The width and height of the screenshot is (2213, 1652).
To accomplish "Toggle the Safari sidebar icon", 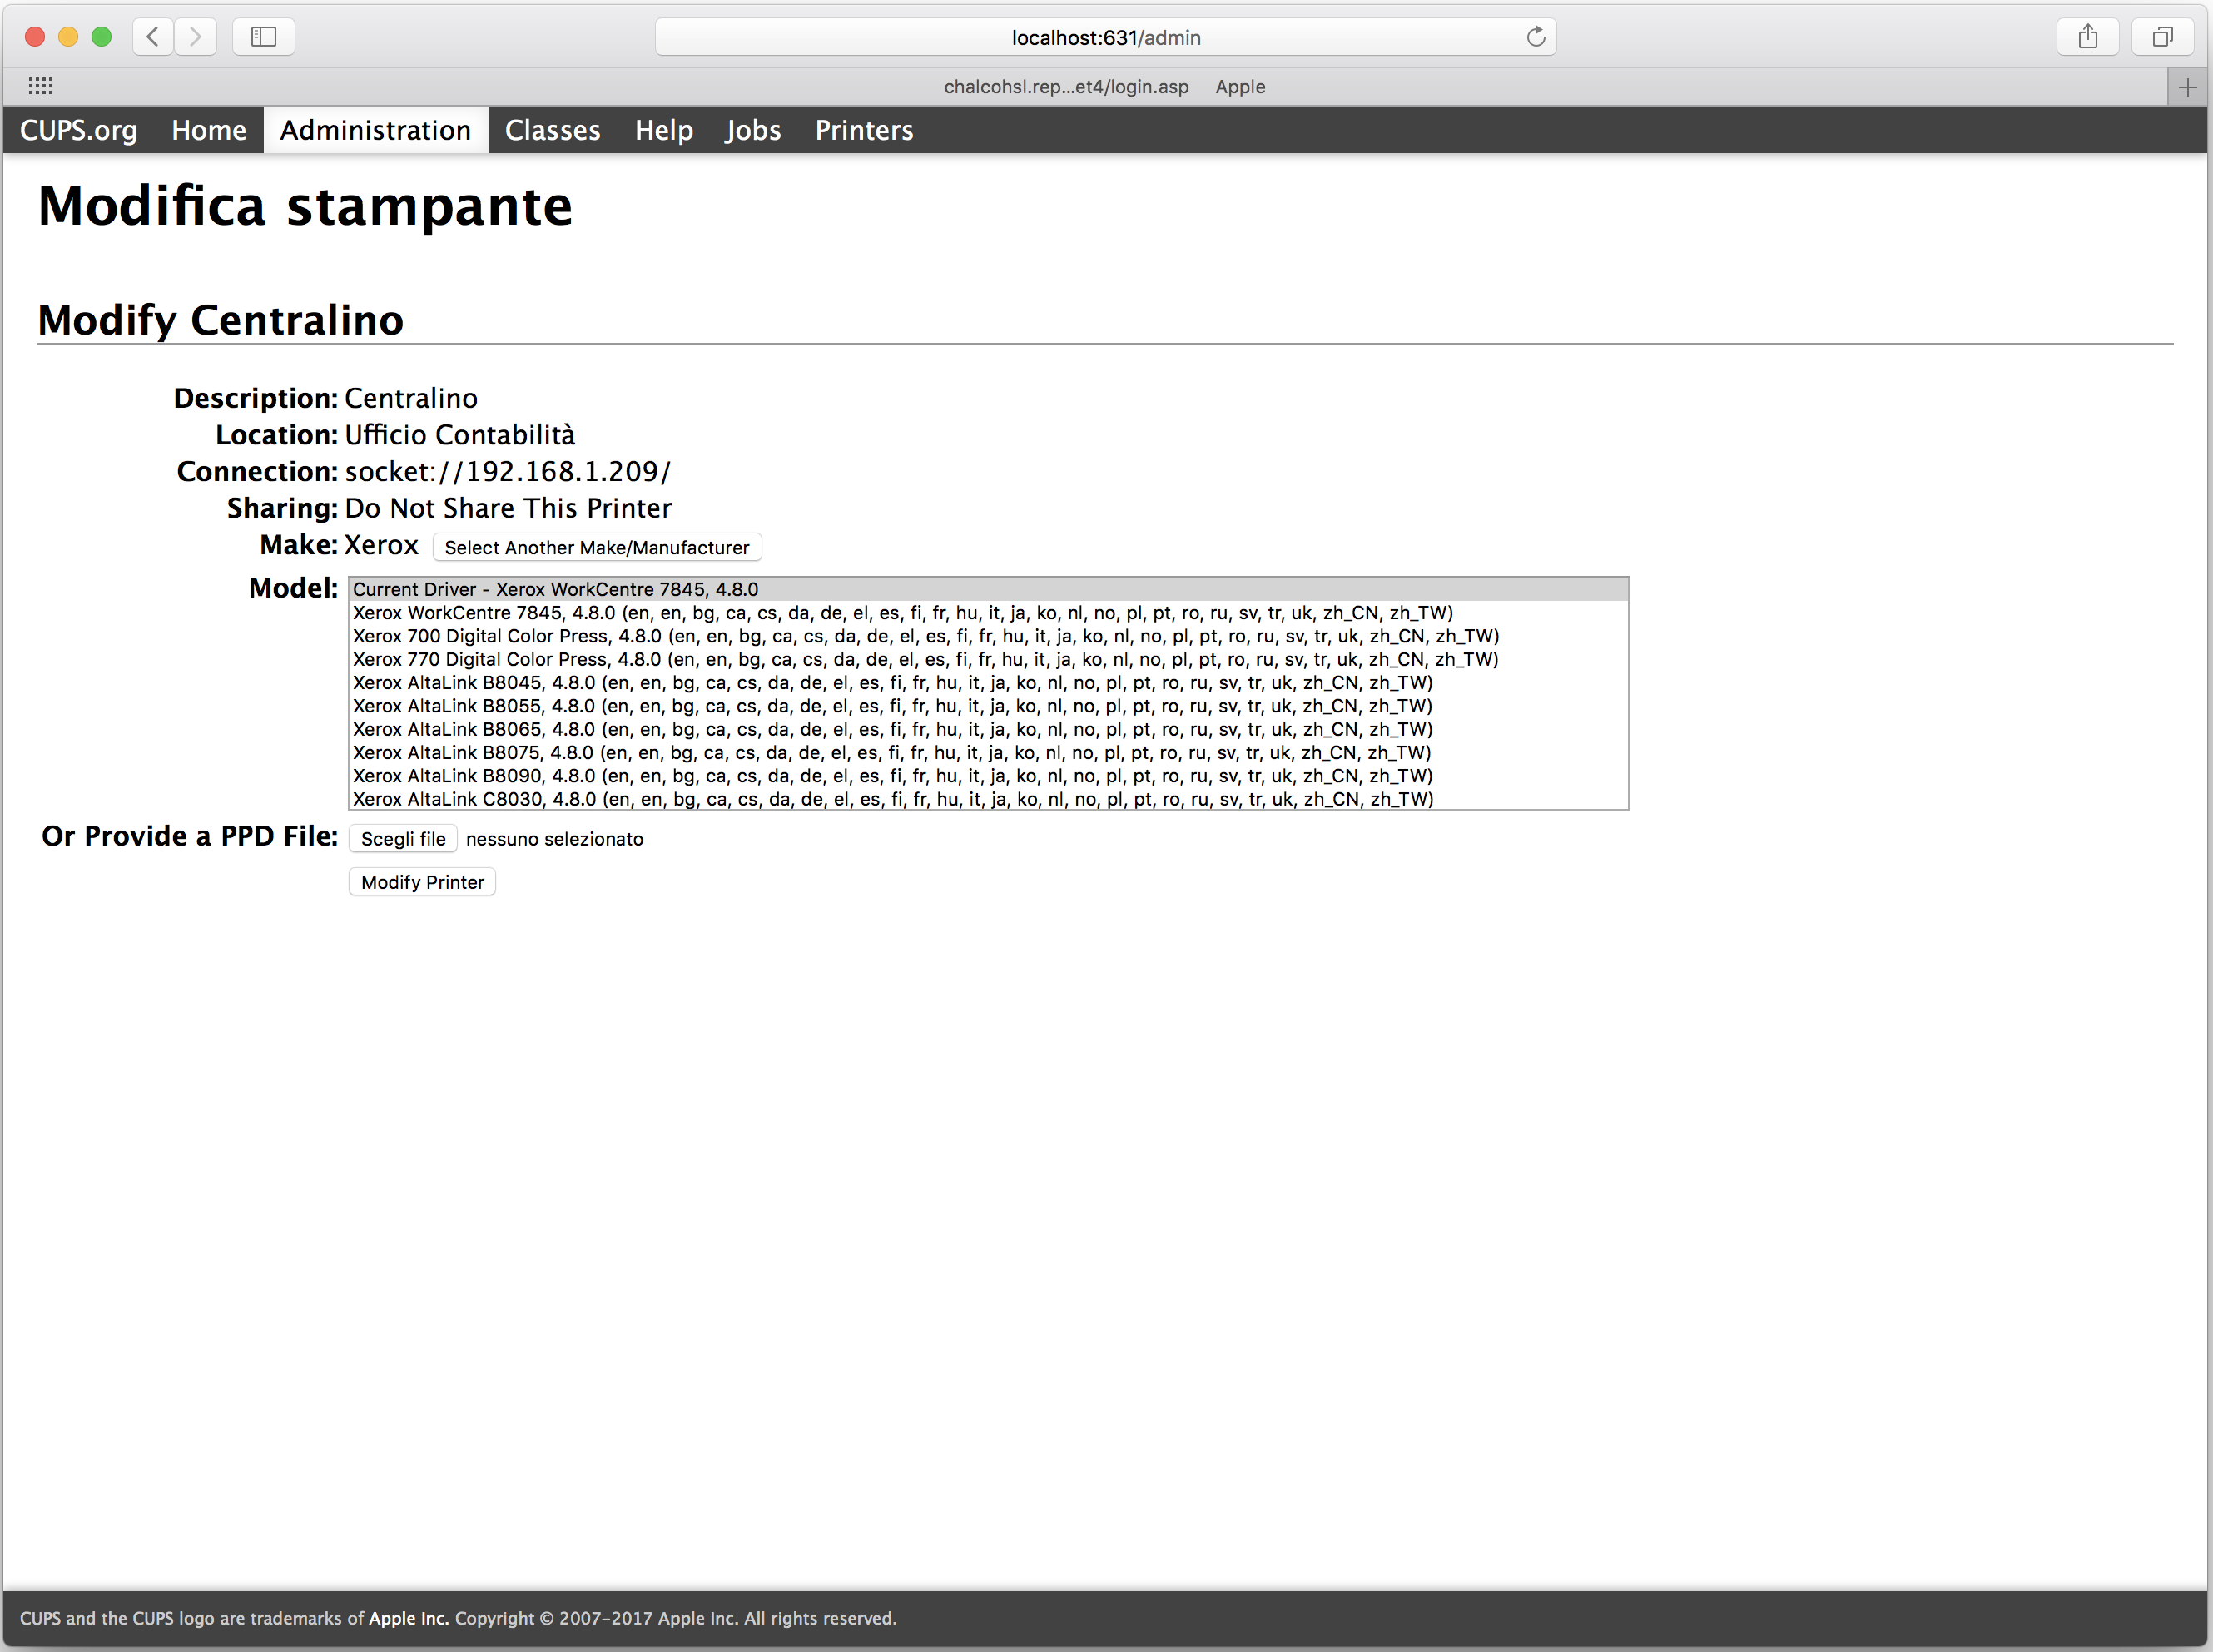I will click(x=263, y=37).
